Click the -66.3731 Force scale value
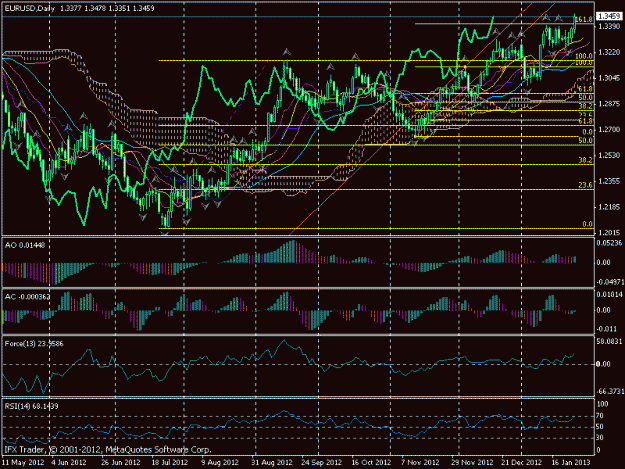 click(610, 392)
